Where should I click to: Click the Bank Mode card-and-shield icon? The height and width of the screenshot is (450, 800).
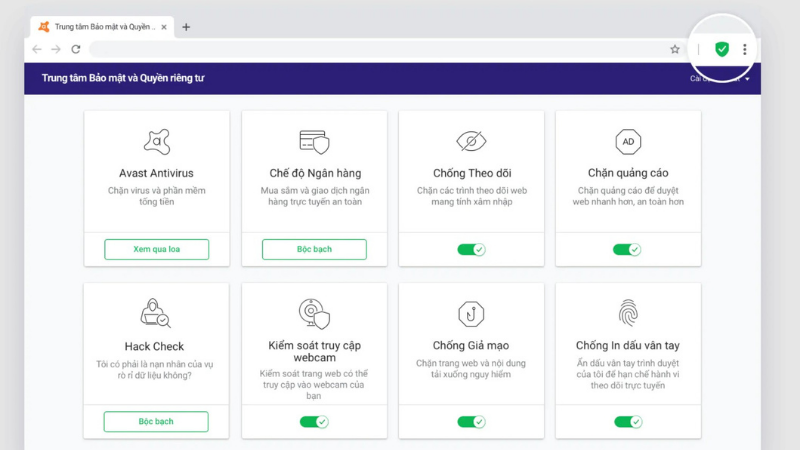point(314,142)
